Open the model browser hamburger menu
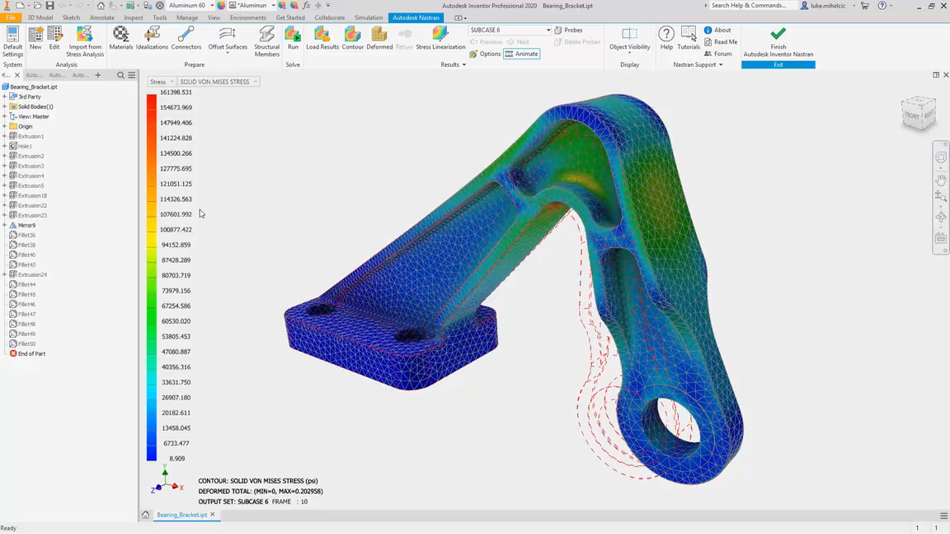This screenshot has height=534, width=950. (x=131, y=75)
